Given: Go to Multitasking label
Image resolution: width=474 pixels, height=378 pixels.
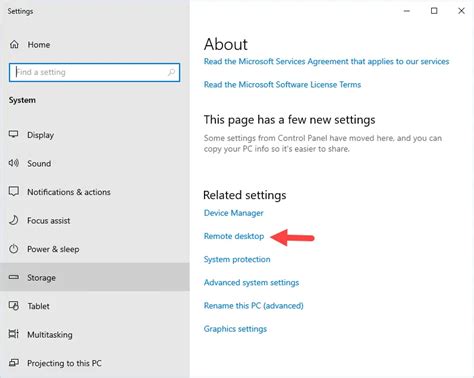Looking at the screenshot, I should (50, 335).
